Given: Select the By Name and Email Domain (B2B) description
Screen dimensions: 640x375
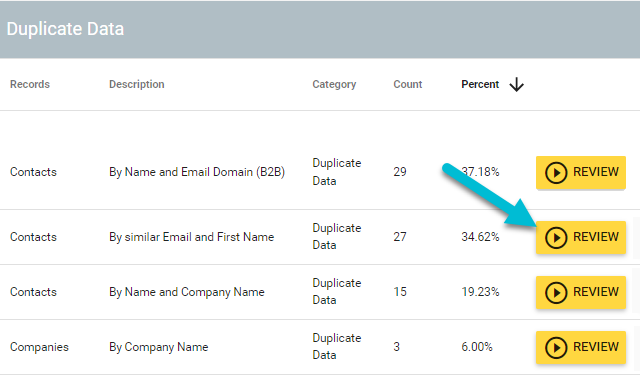Looking at the screenshot, I should pyautogui.click(x=197, y=172).
